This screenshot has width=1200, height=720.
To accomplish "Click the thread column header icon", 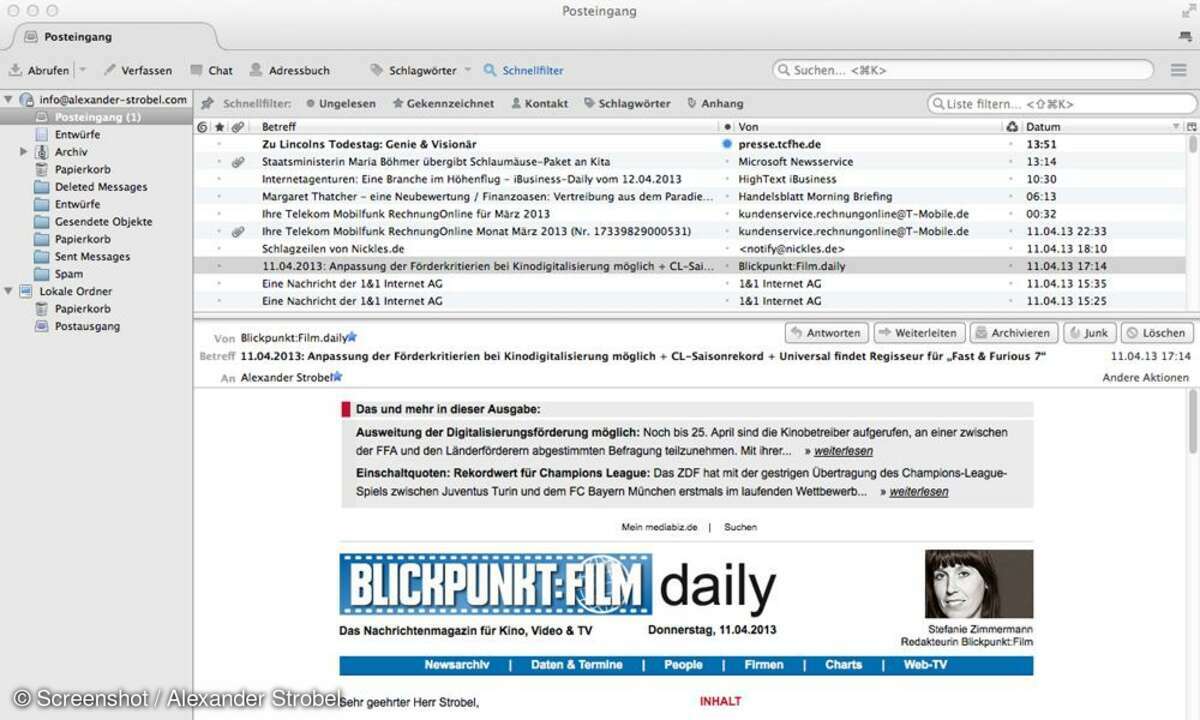I will (x=202, y=127).
